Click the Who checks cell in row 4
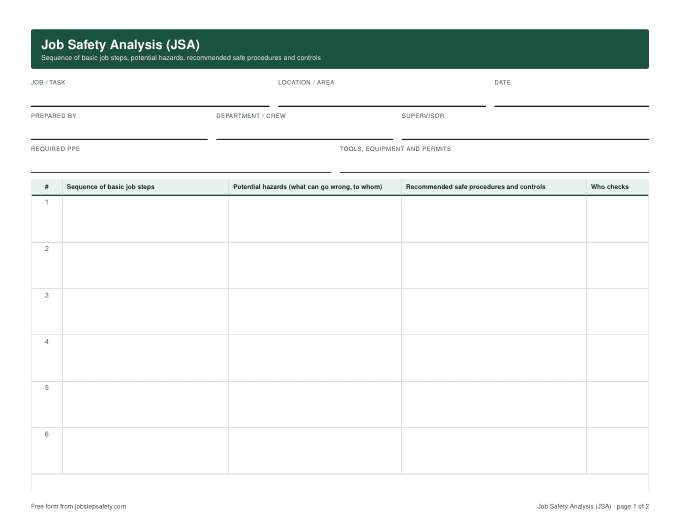The image size is (680, 526). point(618,358)
